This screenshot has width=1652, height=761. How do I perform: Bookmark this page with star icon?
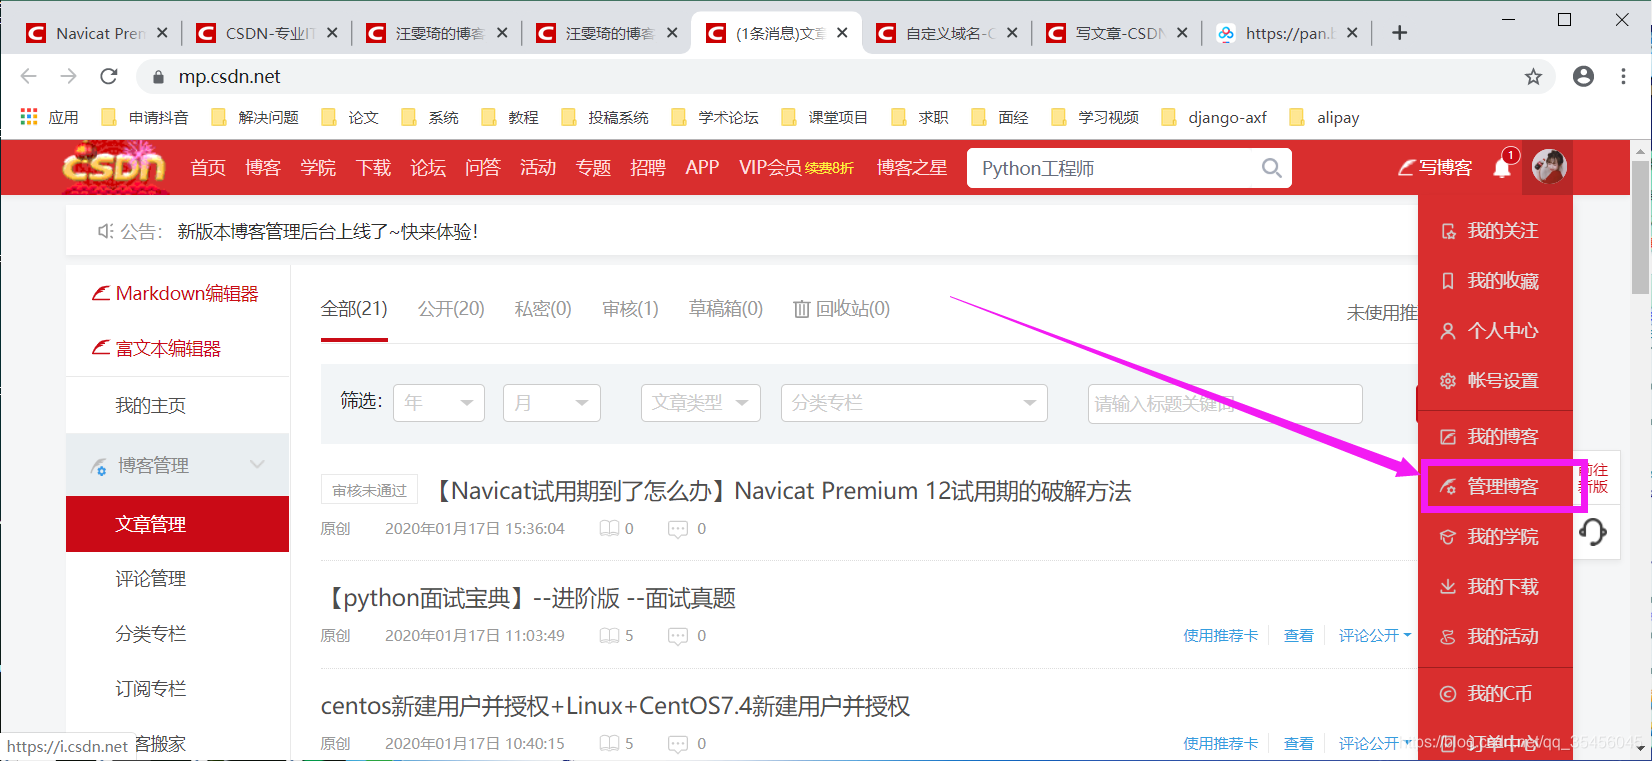coord(1533,77)
